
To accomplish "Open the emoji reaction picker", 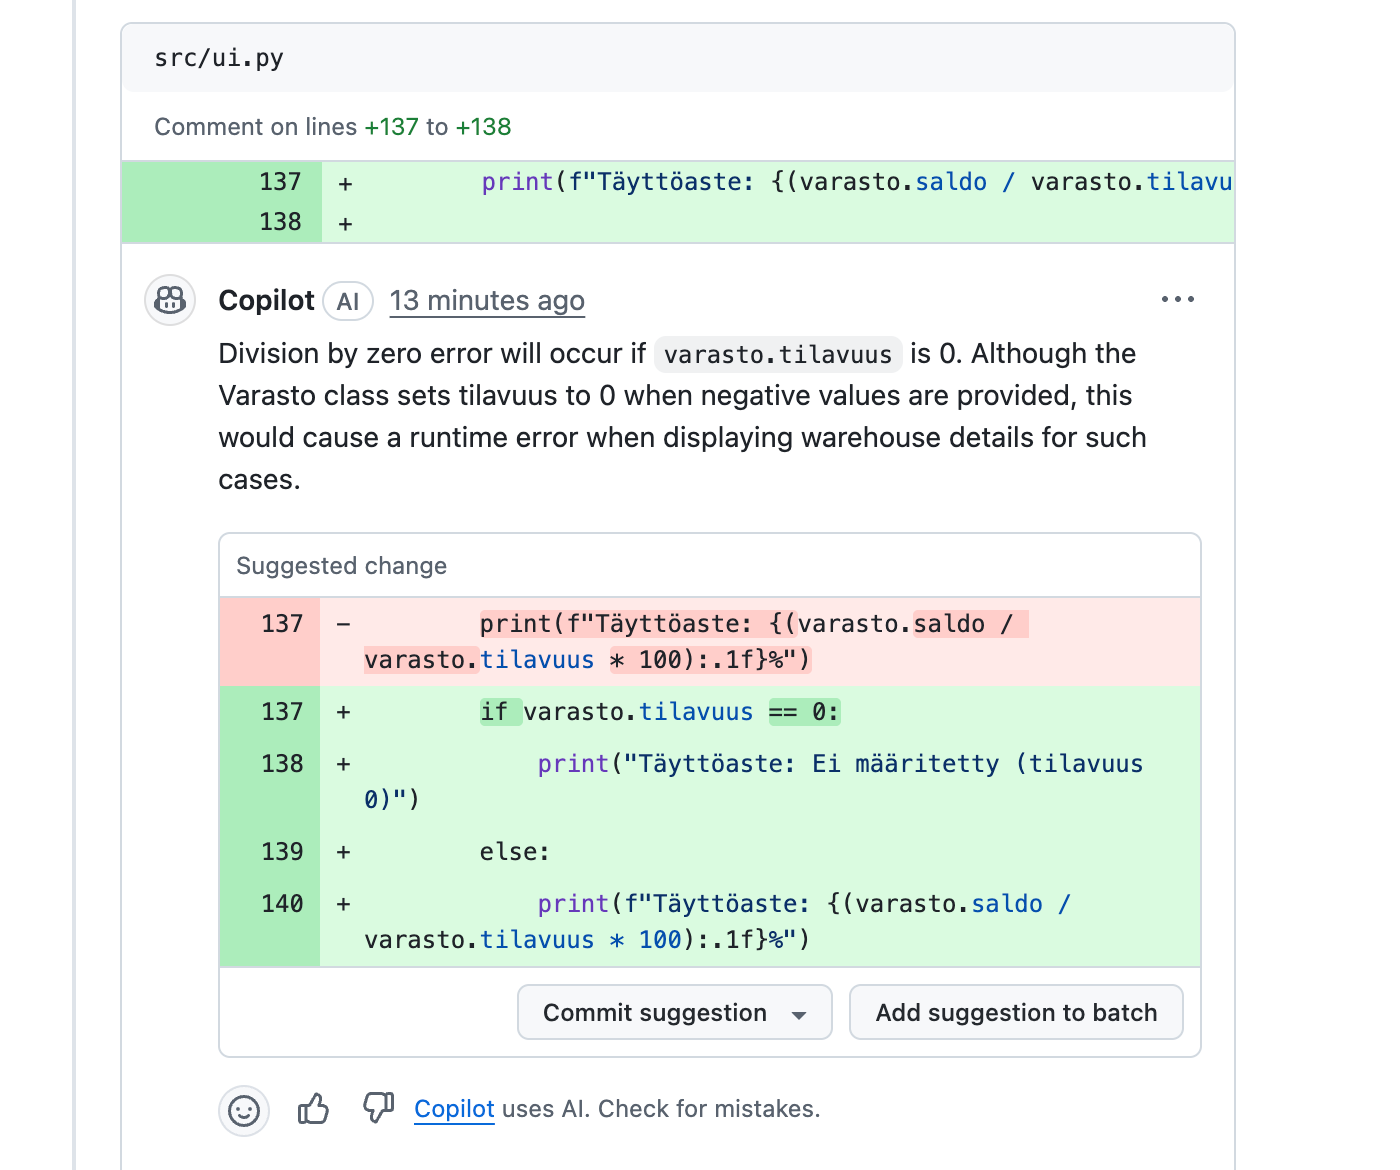I will point(244,1110).
